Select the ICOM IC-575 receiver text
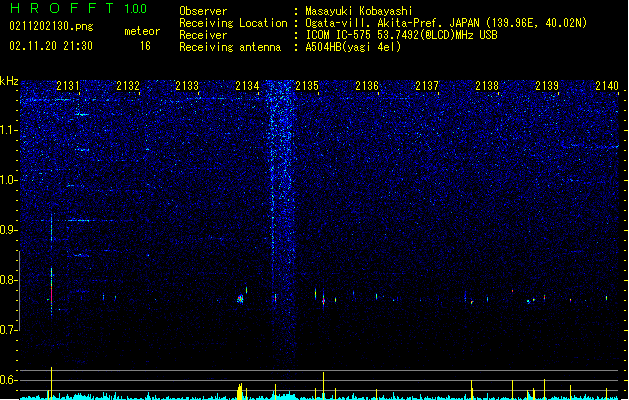This screenshot has width=629, height=400. pos(402,35)
